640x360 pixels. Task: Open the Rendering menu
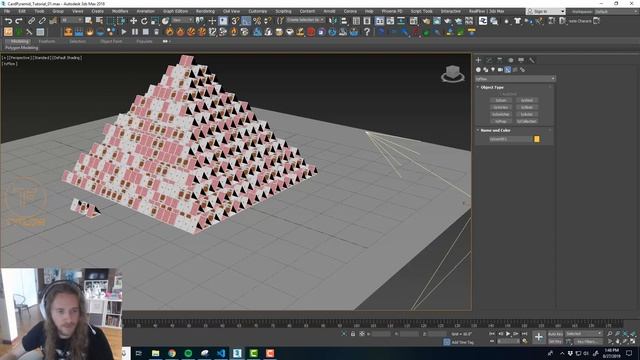click(x=205, y=11)
